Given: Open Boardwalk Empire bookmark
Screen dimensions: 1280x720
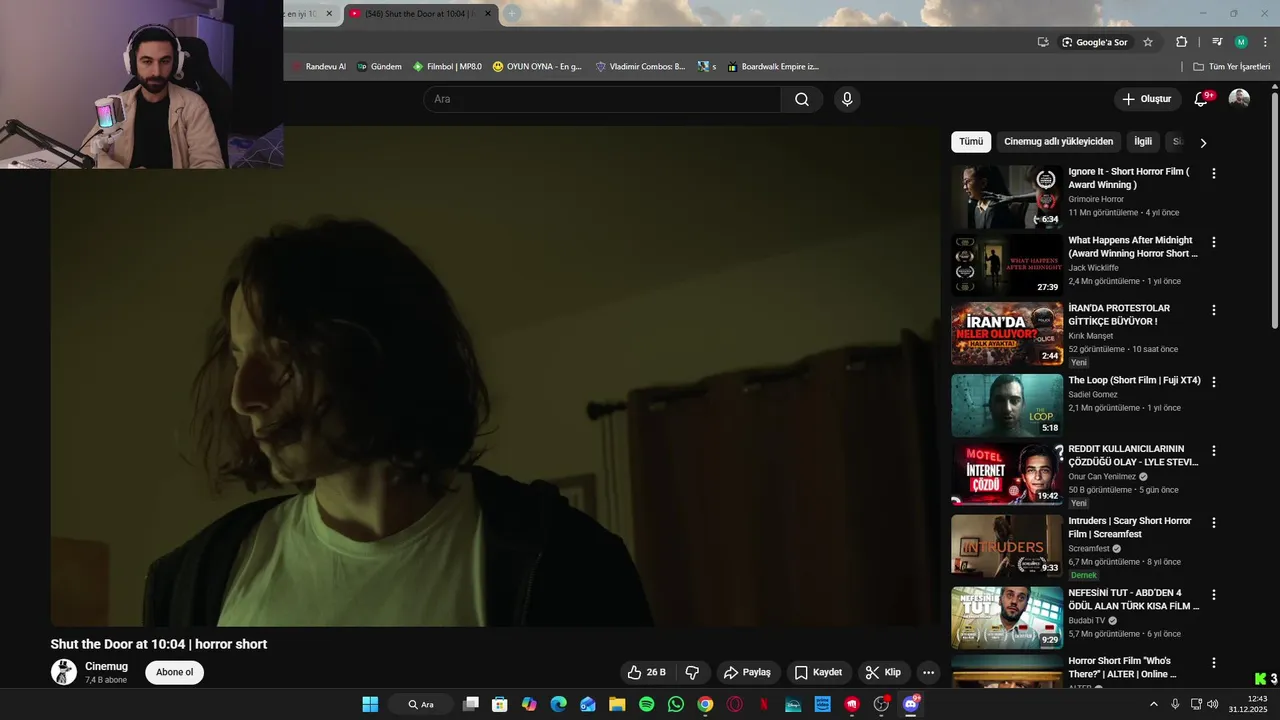Looking at the screenshot, I should (773, 67).
